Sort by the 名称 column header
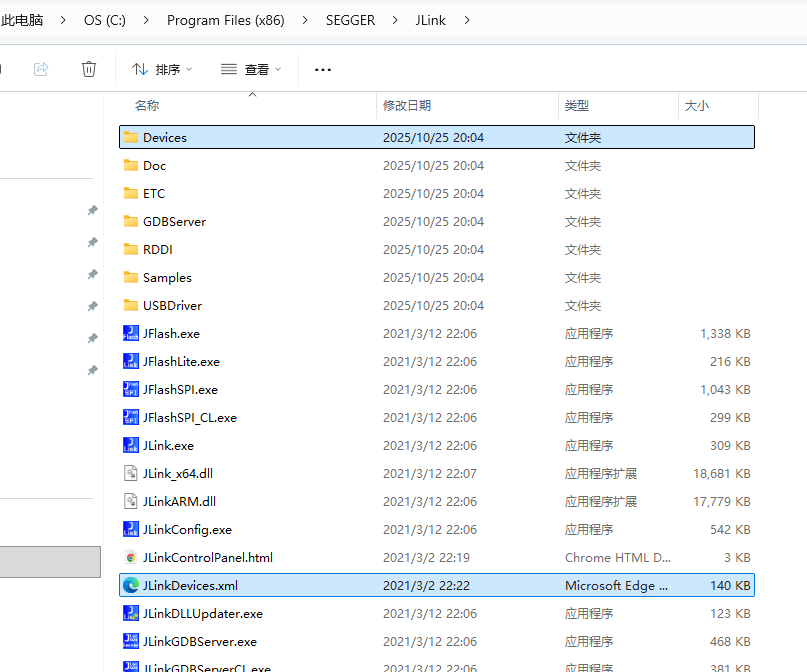The width and height of the screenshot is (807, 672). pos(147,105)
